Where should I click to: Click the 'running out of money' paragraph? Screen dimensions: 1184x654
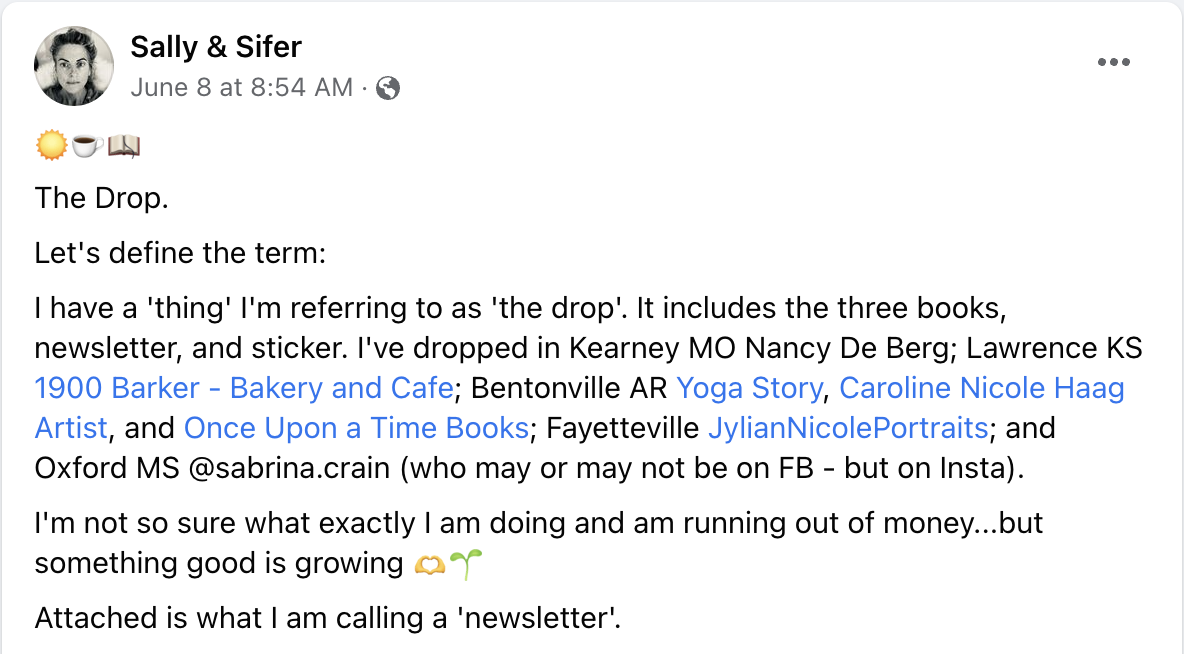[537, 525]
